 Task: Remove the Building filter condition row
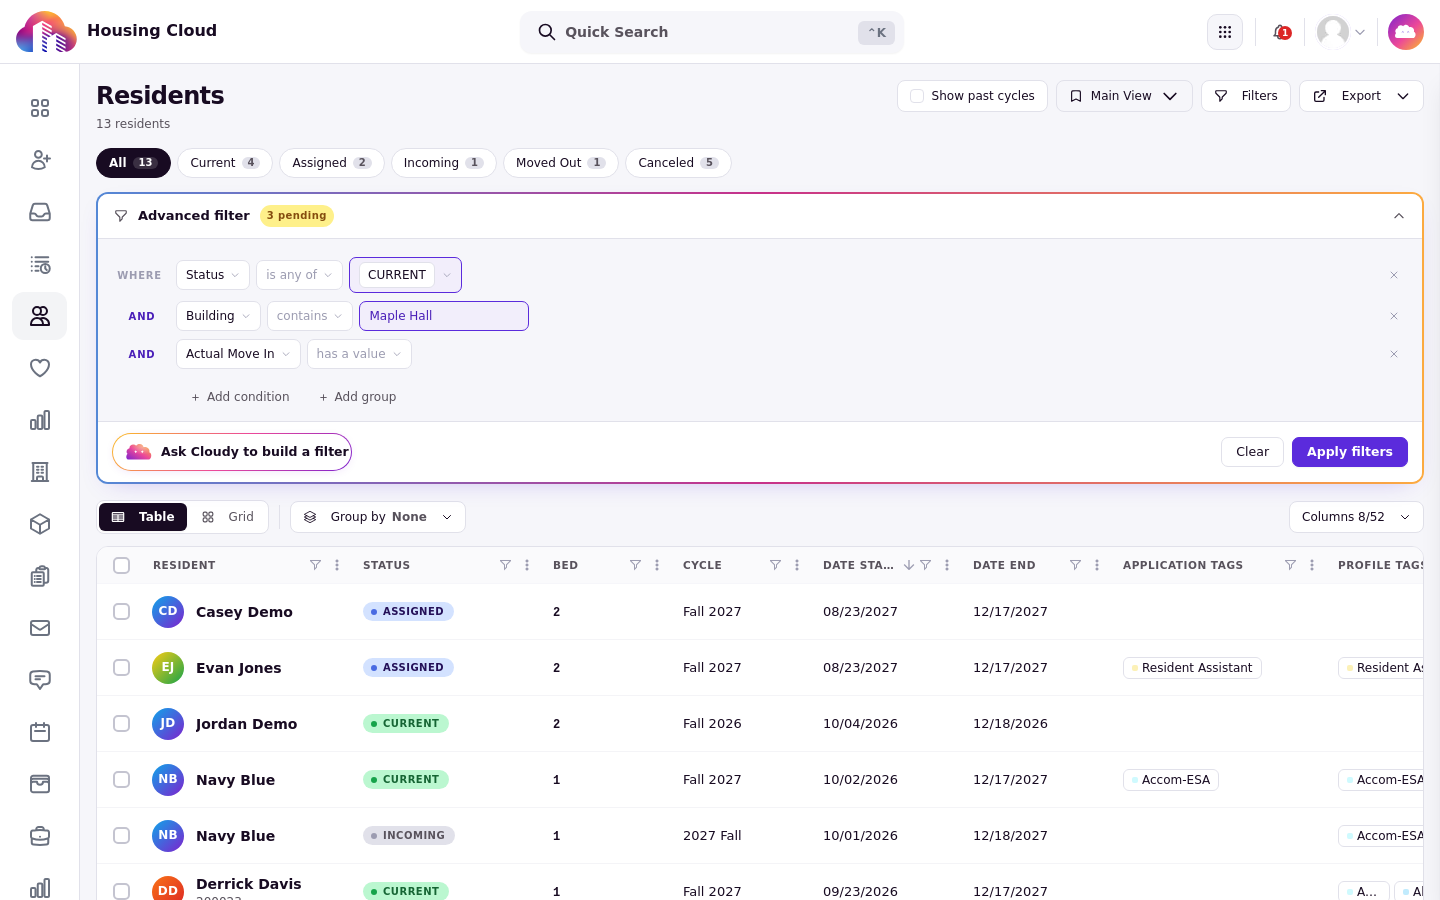1394,316
